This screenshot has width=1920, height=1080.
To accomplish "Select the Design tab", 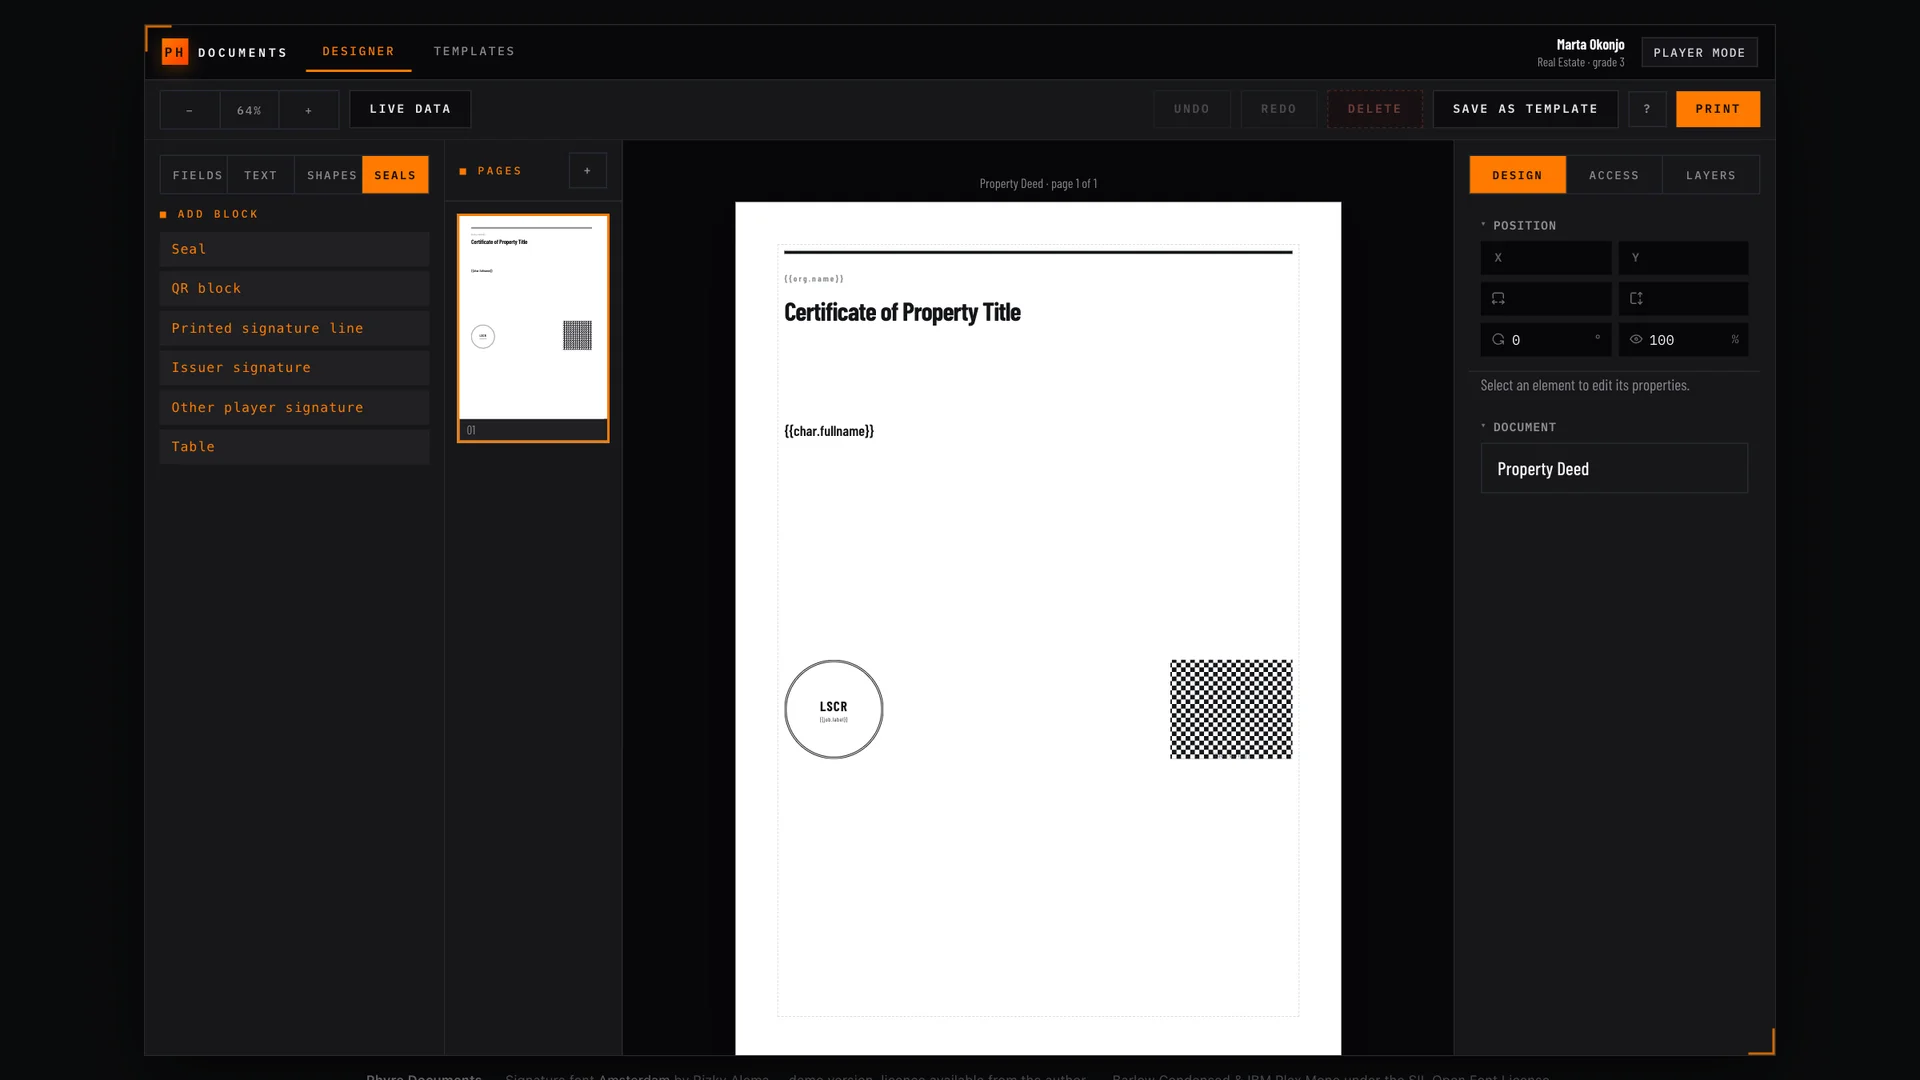I will pyautogui.click(x=1517, y=175).
